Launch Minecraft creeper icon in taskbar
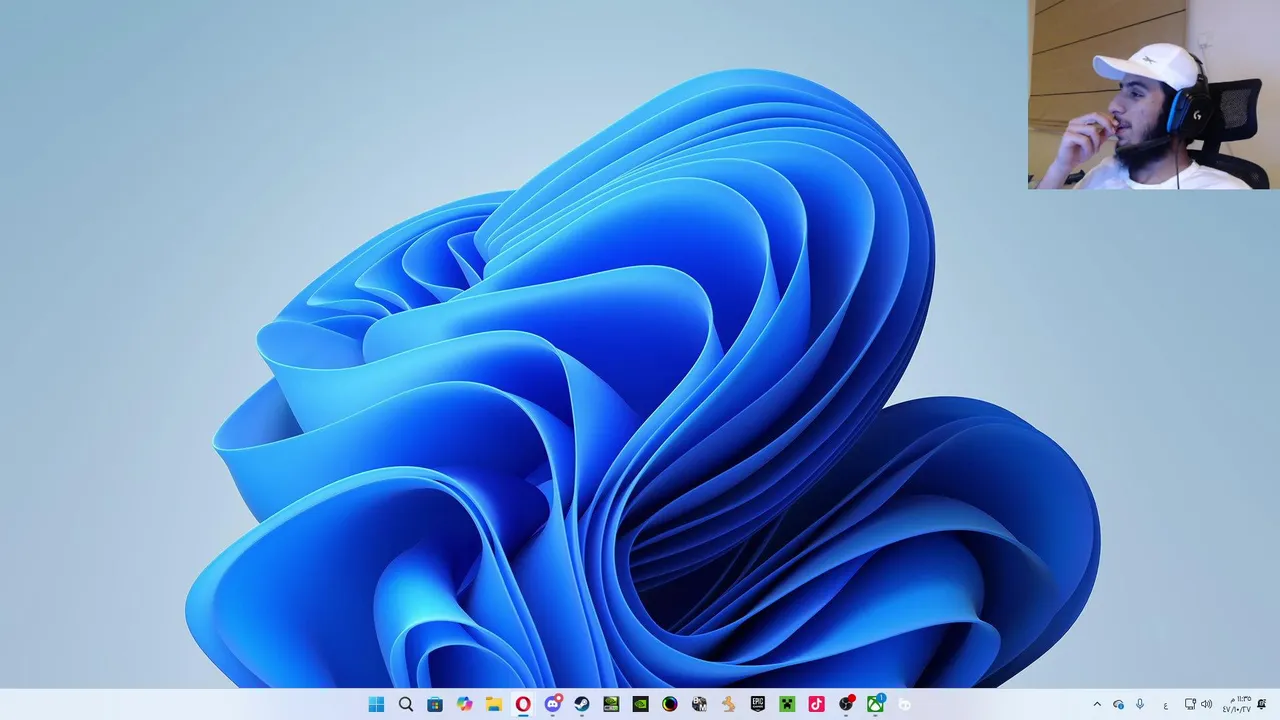1280x720 pixels. click(787, 704)
